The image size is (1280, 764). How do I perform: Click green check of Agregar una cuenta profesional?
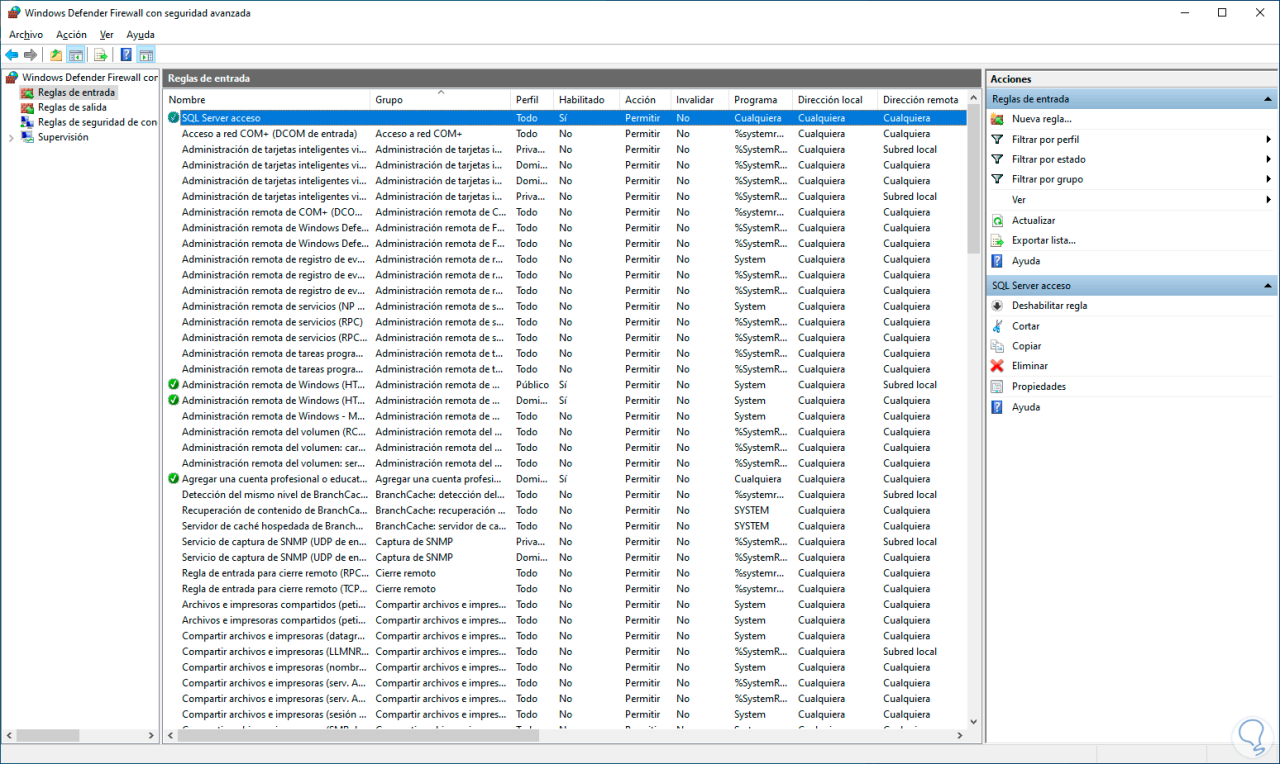(174, 479)
